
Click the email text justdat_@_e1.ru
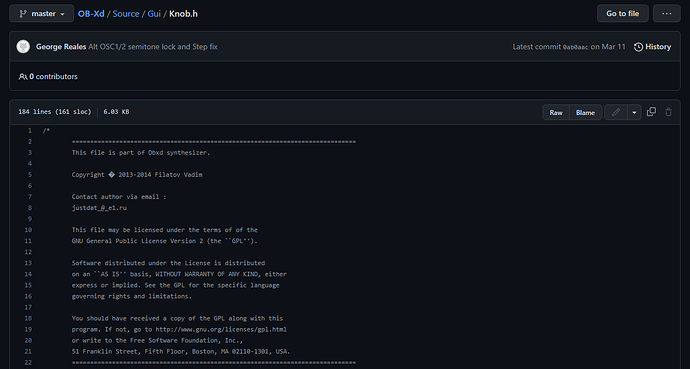(x=99, y=208)
